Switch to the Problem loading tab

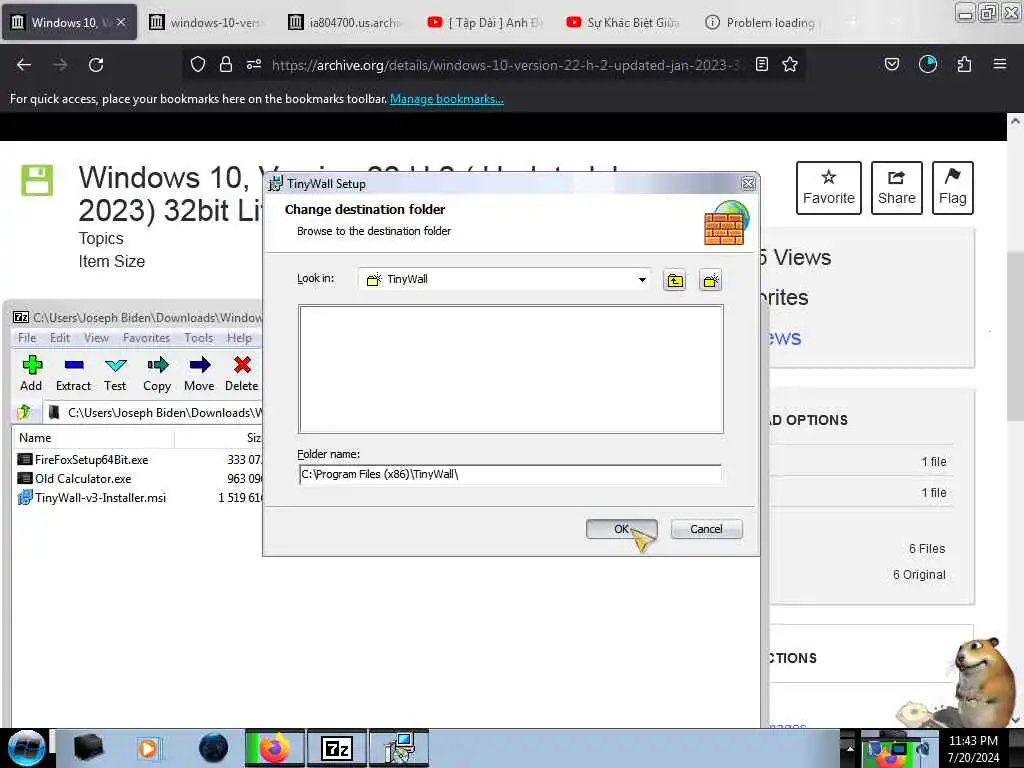coord(763,22)
